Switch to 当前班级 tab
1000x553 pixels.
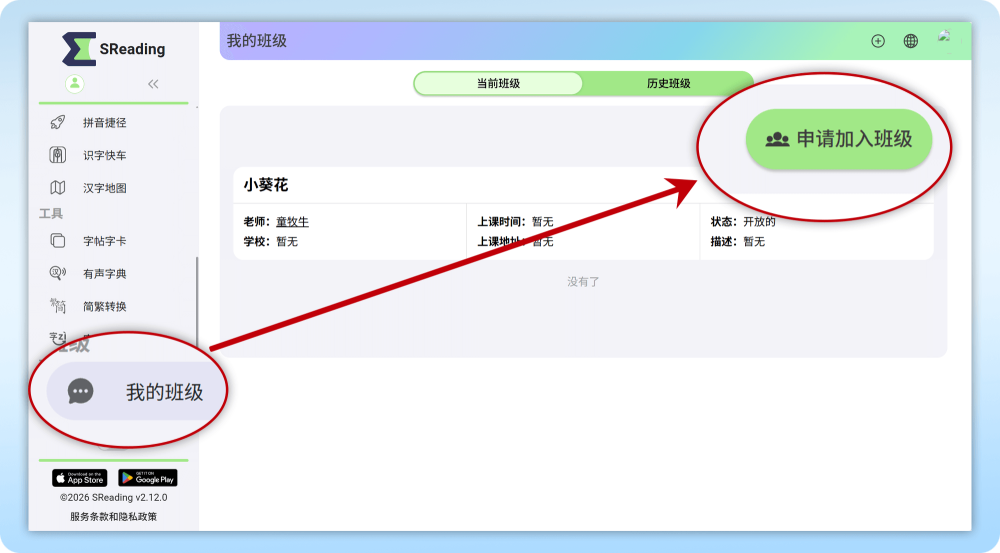click(x=498, y=84)
